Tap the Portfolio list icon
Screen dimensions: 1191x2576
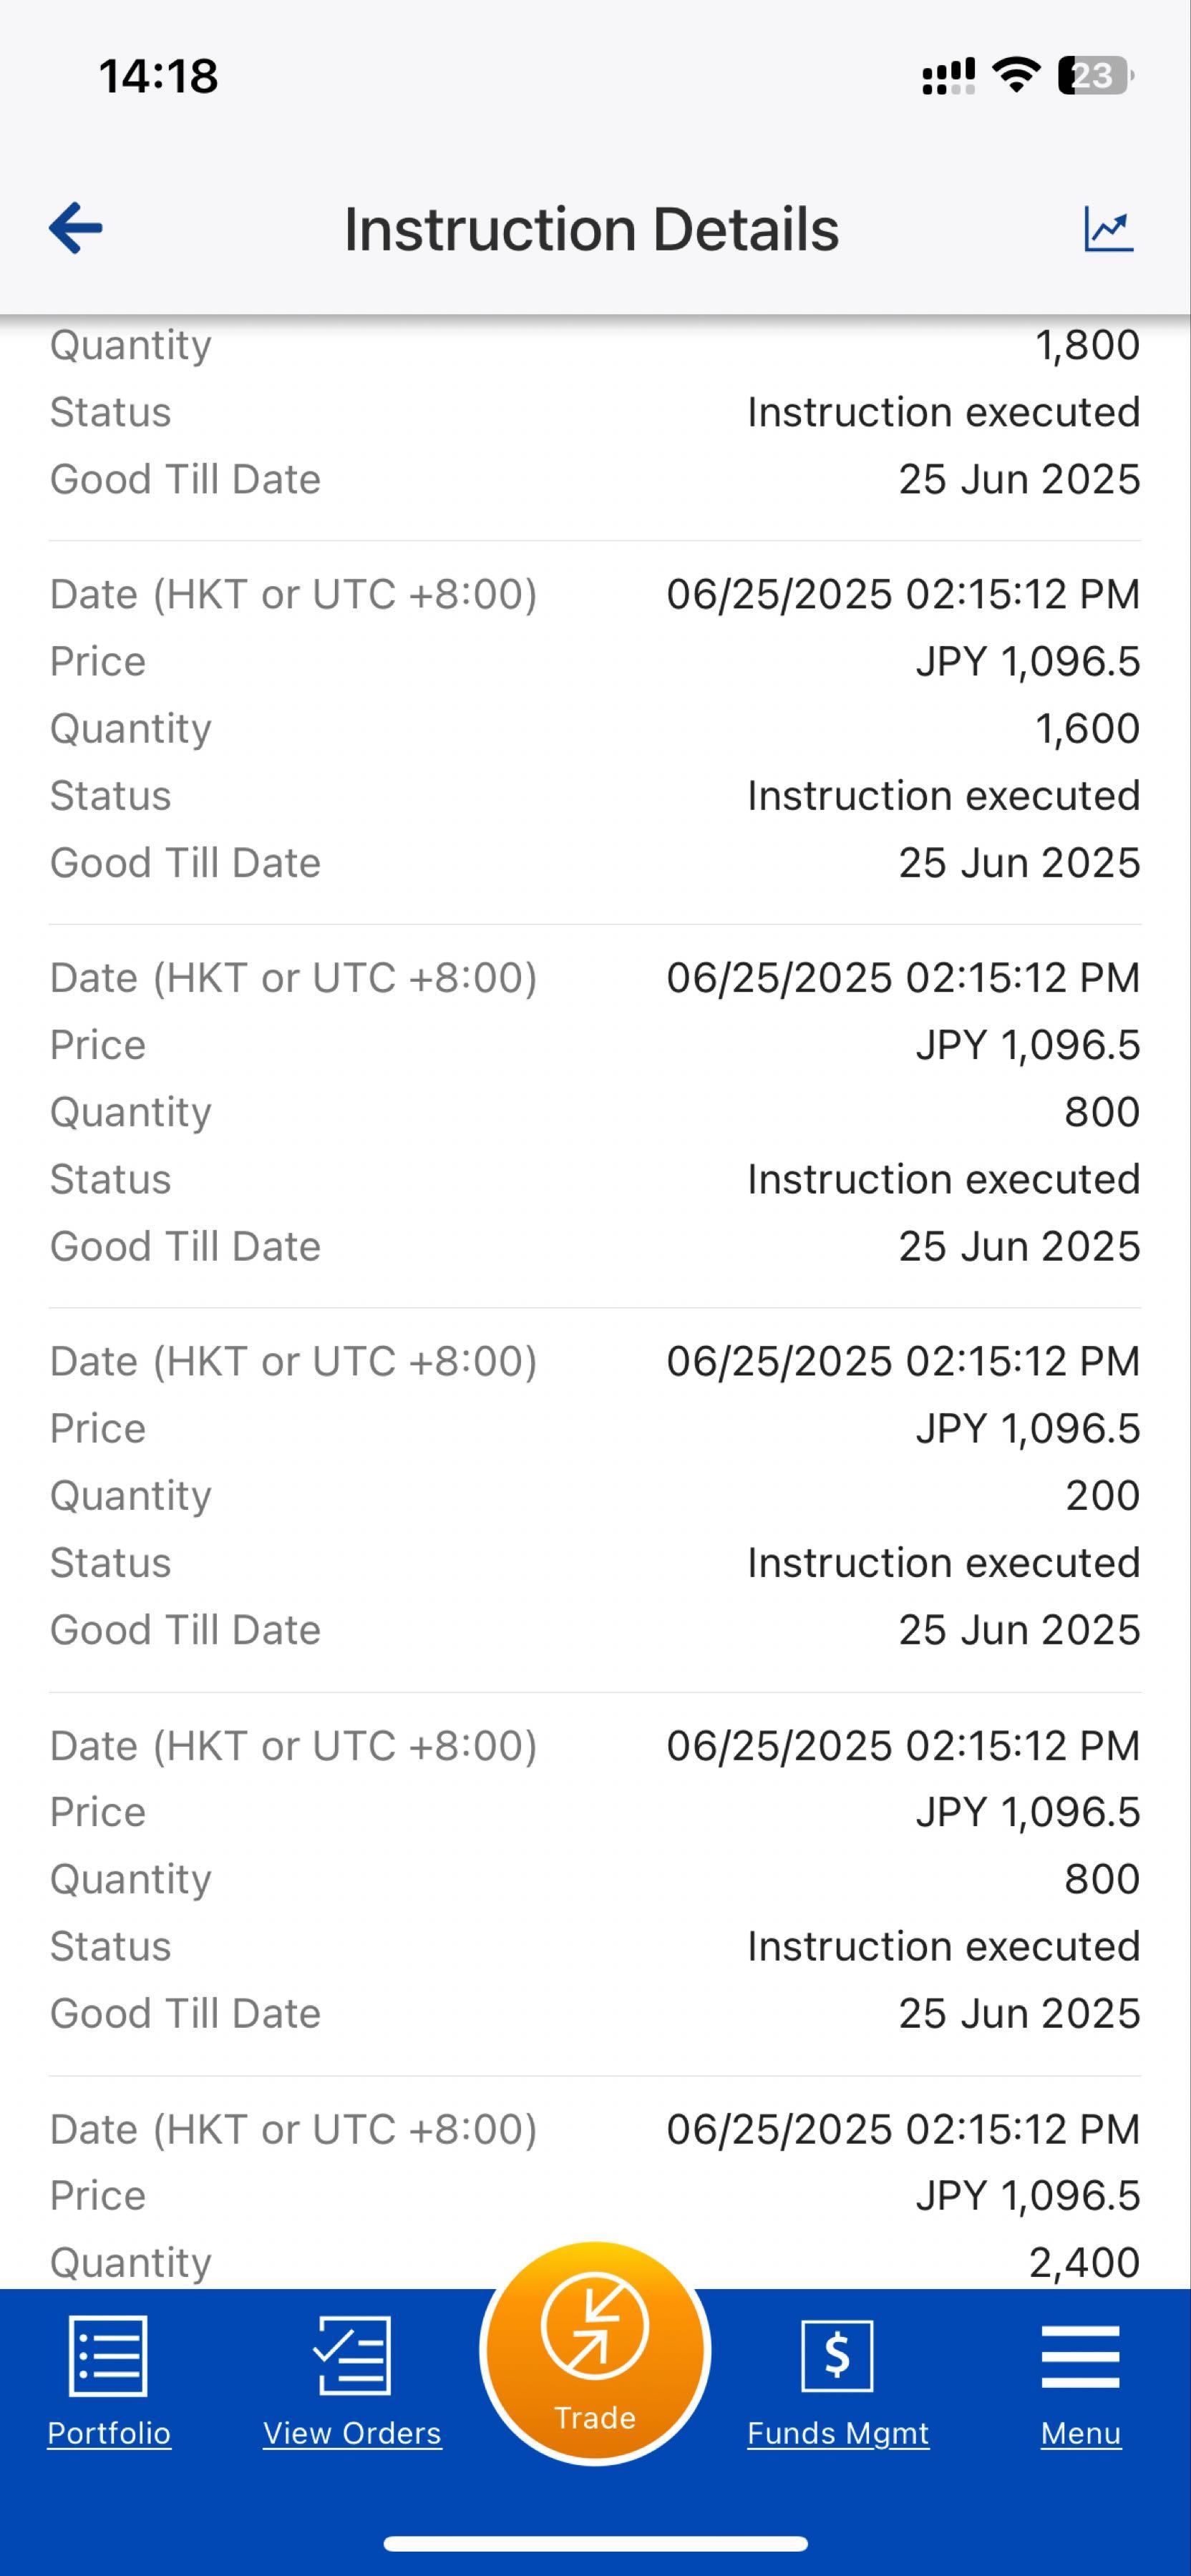coord(108,2356)
